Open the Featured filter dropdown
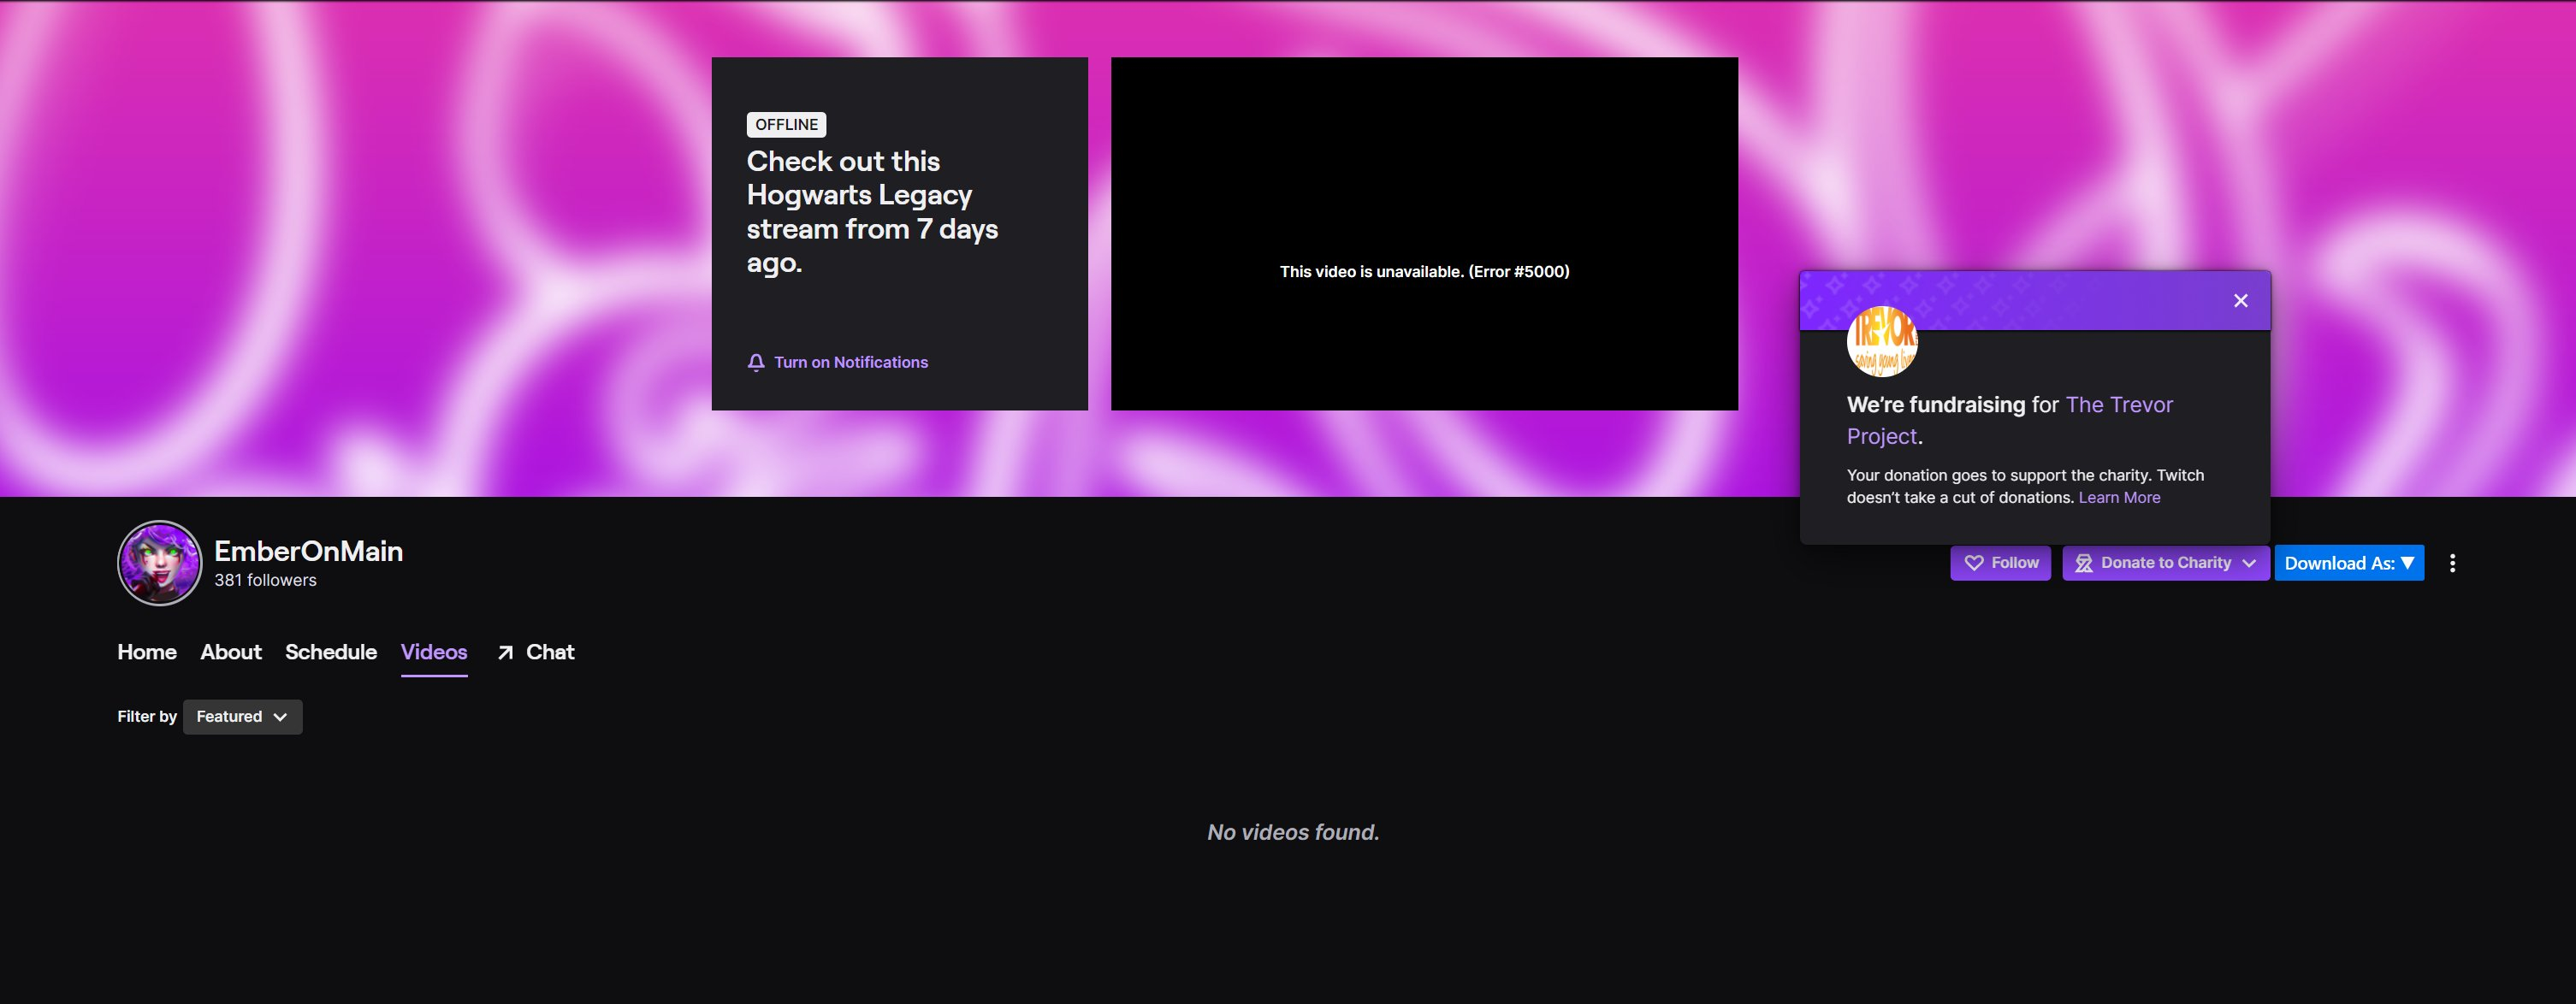 click(242, 717)
